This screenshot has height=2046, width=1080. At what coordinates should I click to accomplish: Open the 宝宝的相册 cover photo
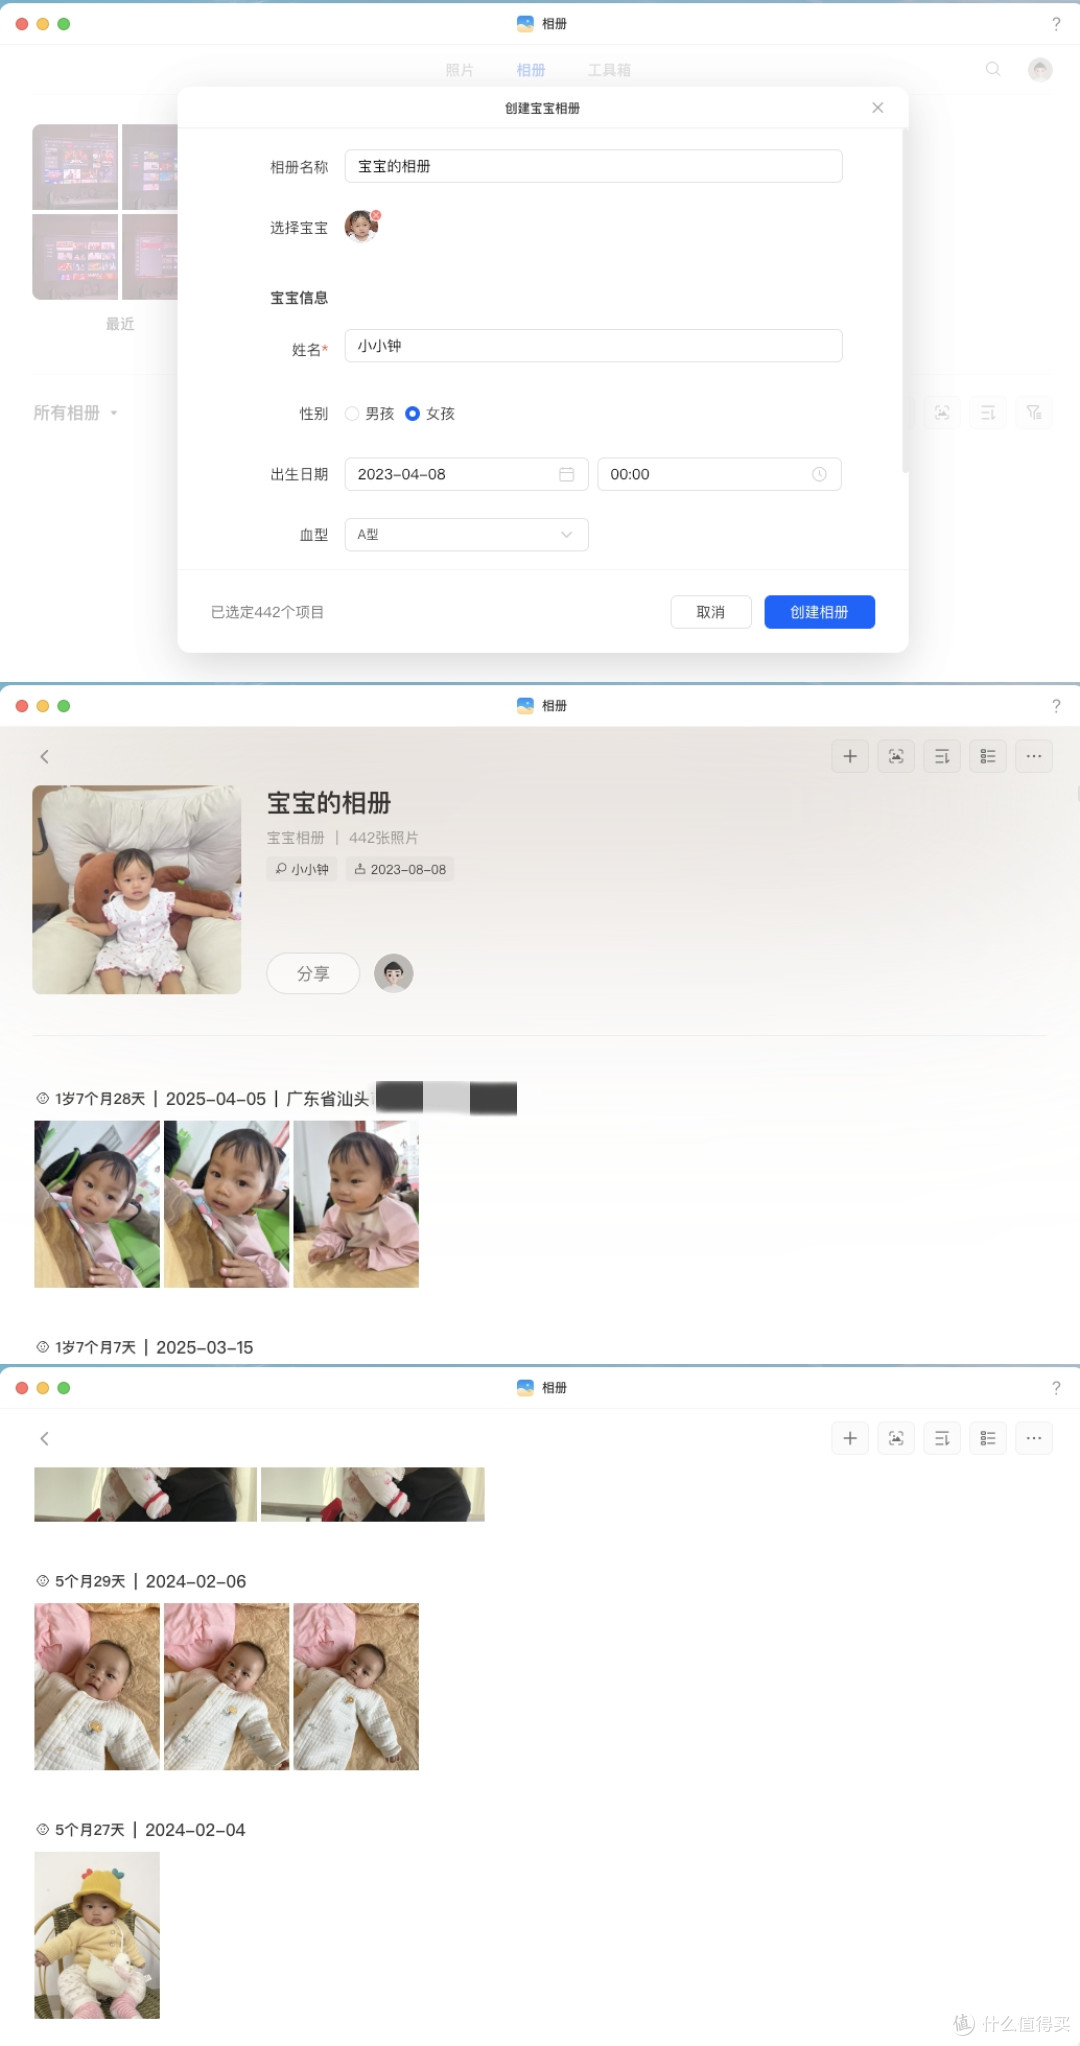(x=137, y=890)
